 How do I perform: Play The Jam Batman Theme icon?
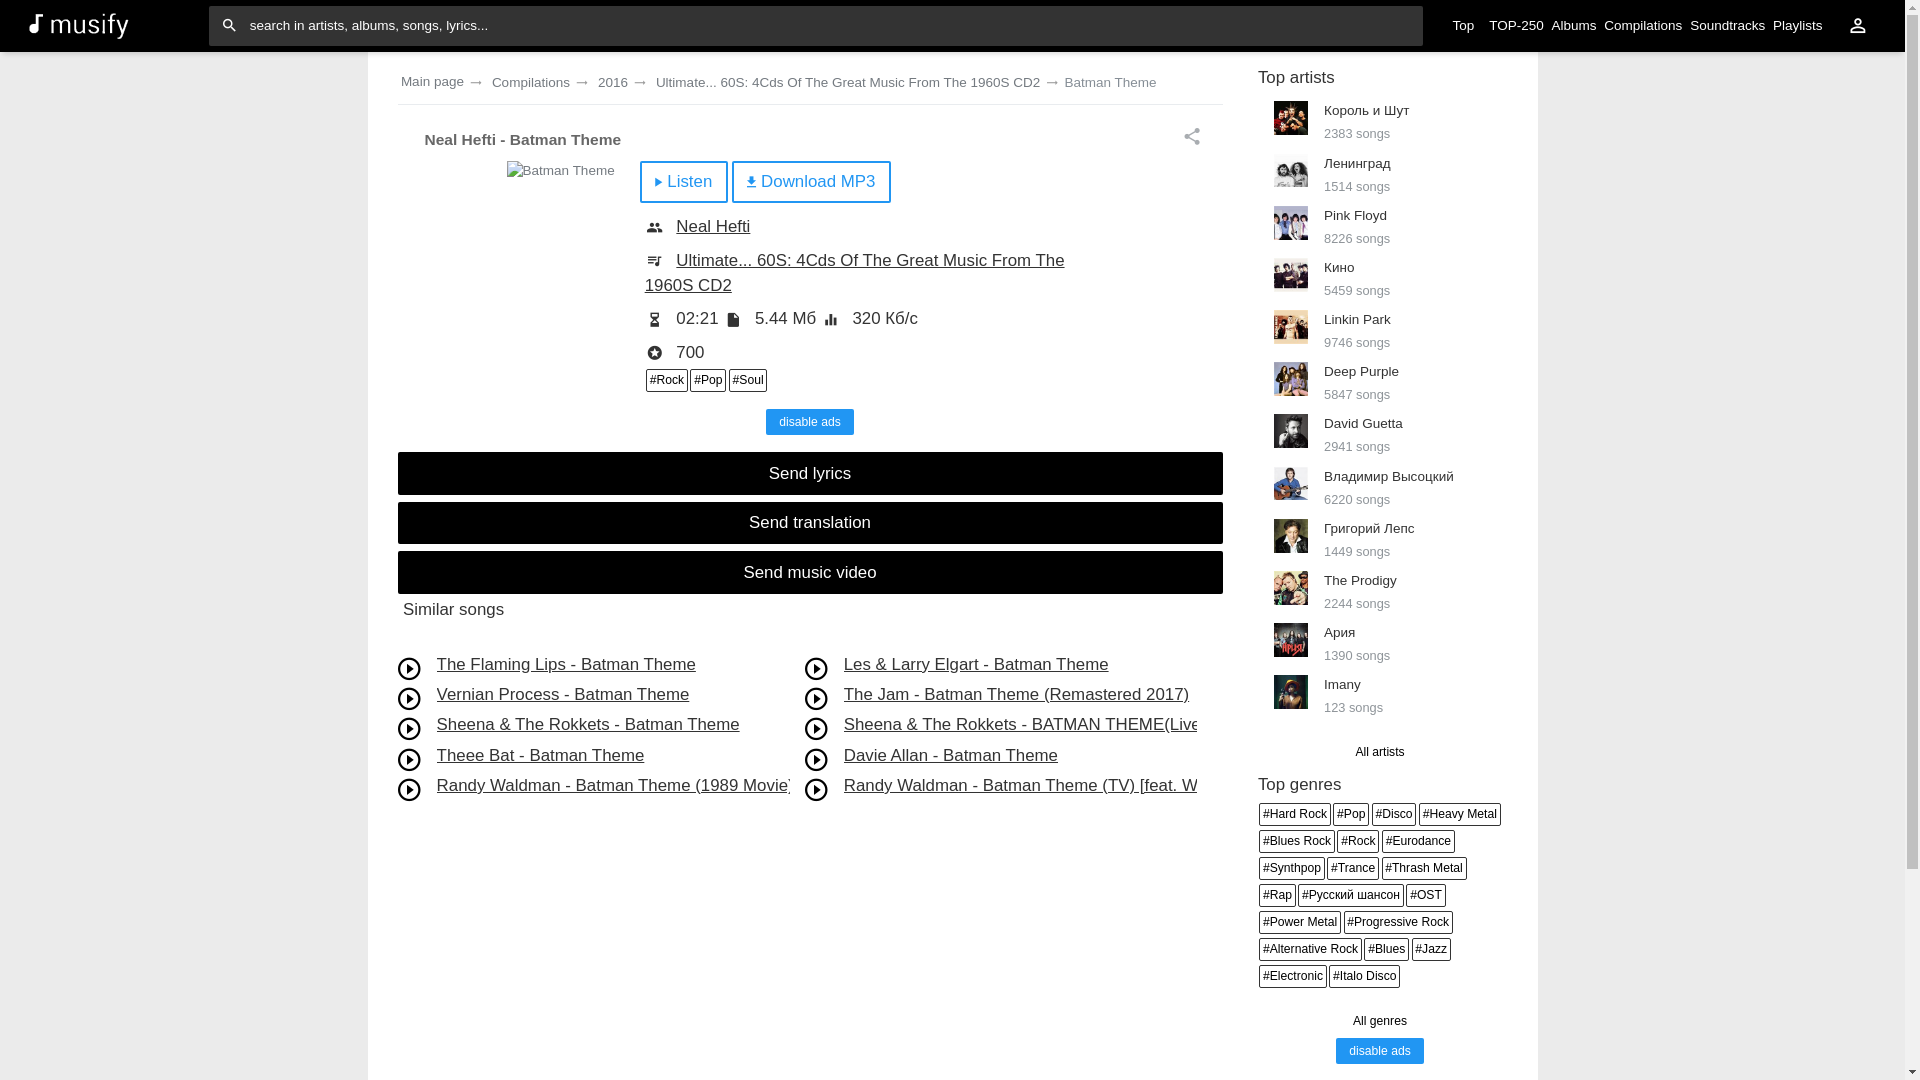coord(816,699)
